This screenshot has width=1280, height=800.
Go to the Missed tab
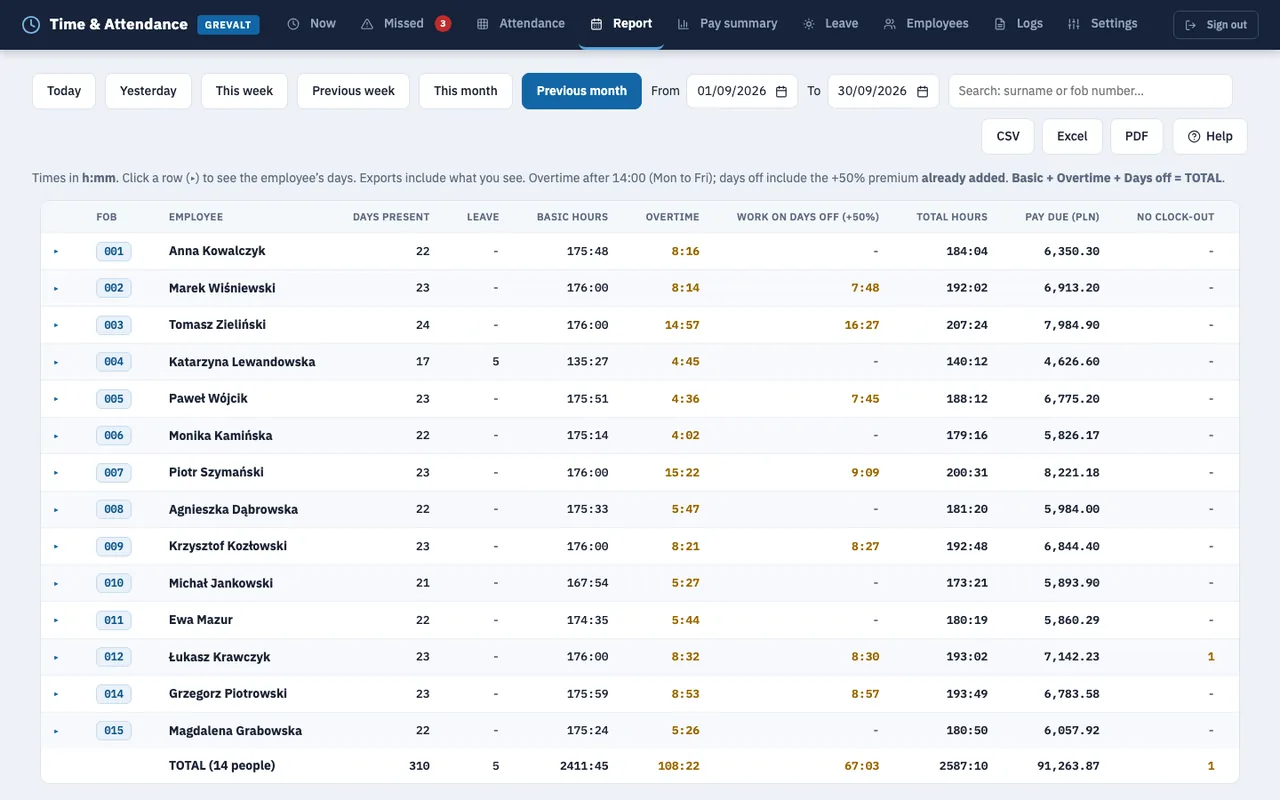click(405, 23)
